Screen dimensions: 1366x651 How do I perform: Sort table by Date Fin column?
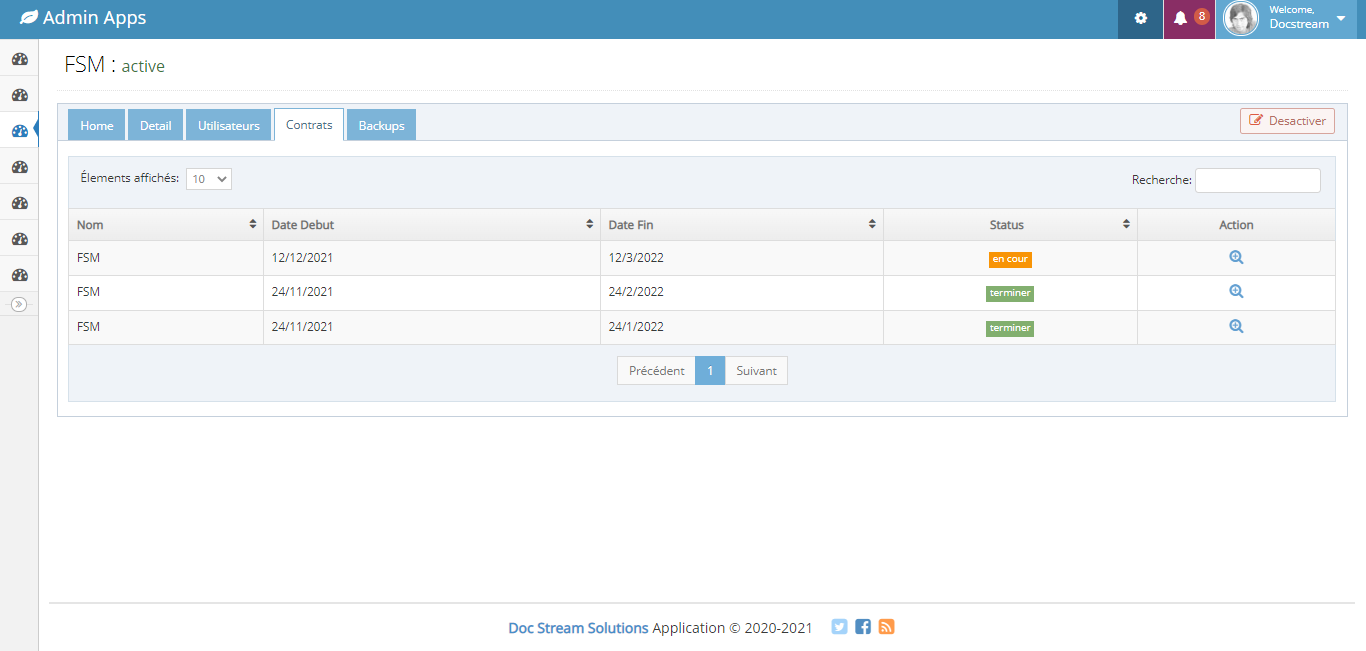click(x=742, y=225)
